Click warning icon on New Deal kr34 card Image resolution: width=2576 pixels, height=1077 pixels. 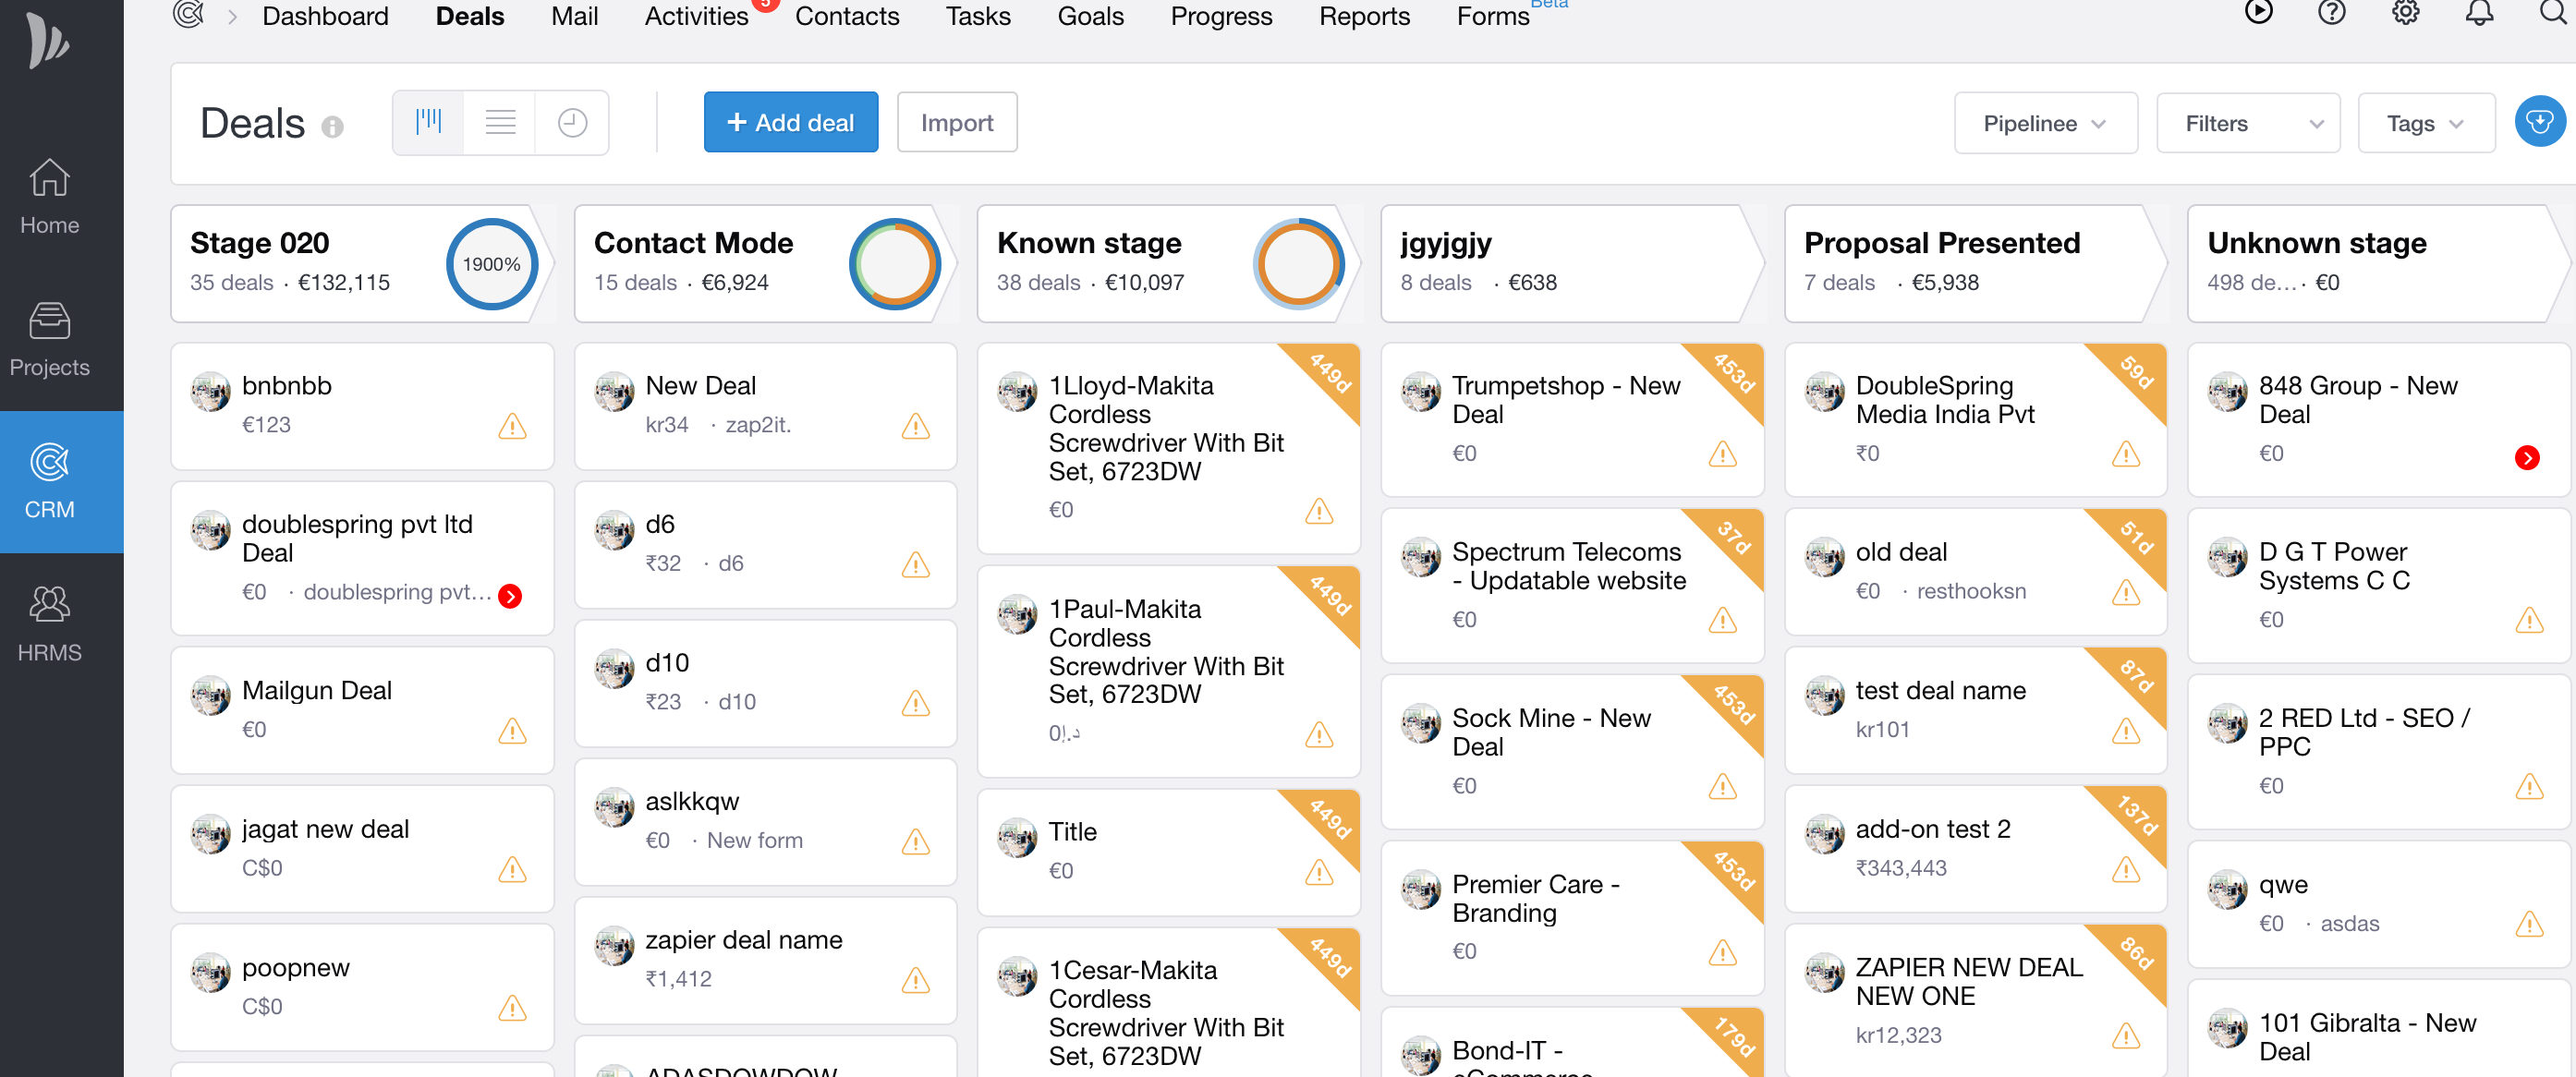(x=915, y=427)
